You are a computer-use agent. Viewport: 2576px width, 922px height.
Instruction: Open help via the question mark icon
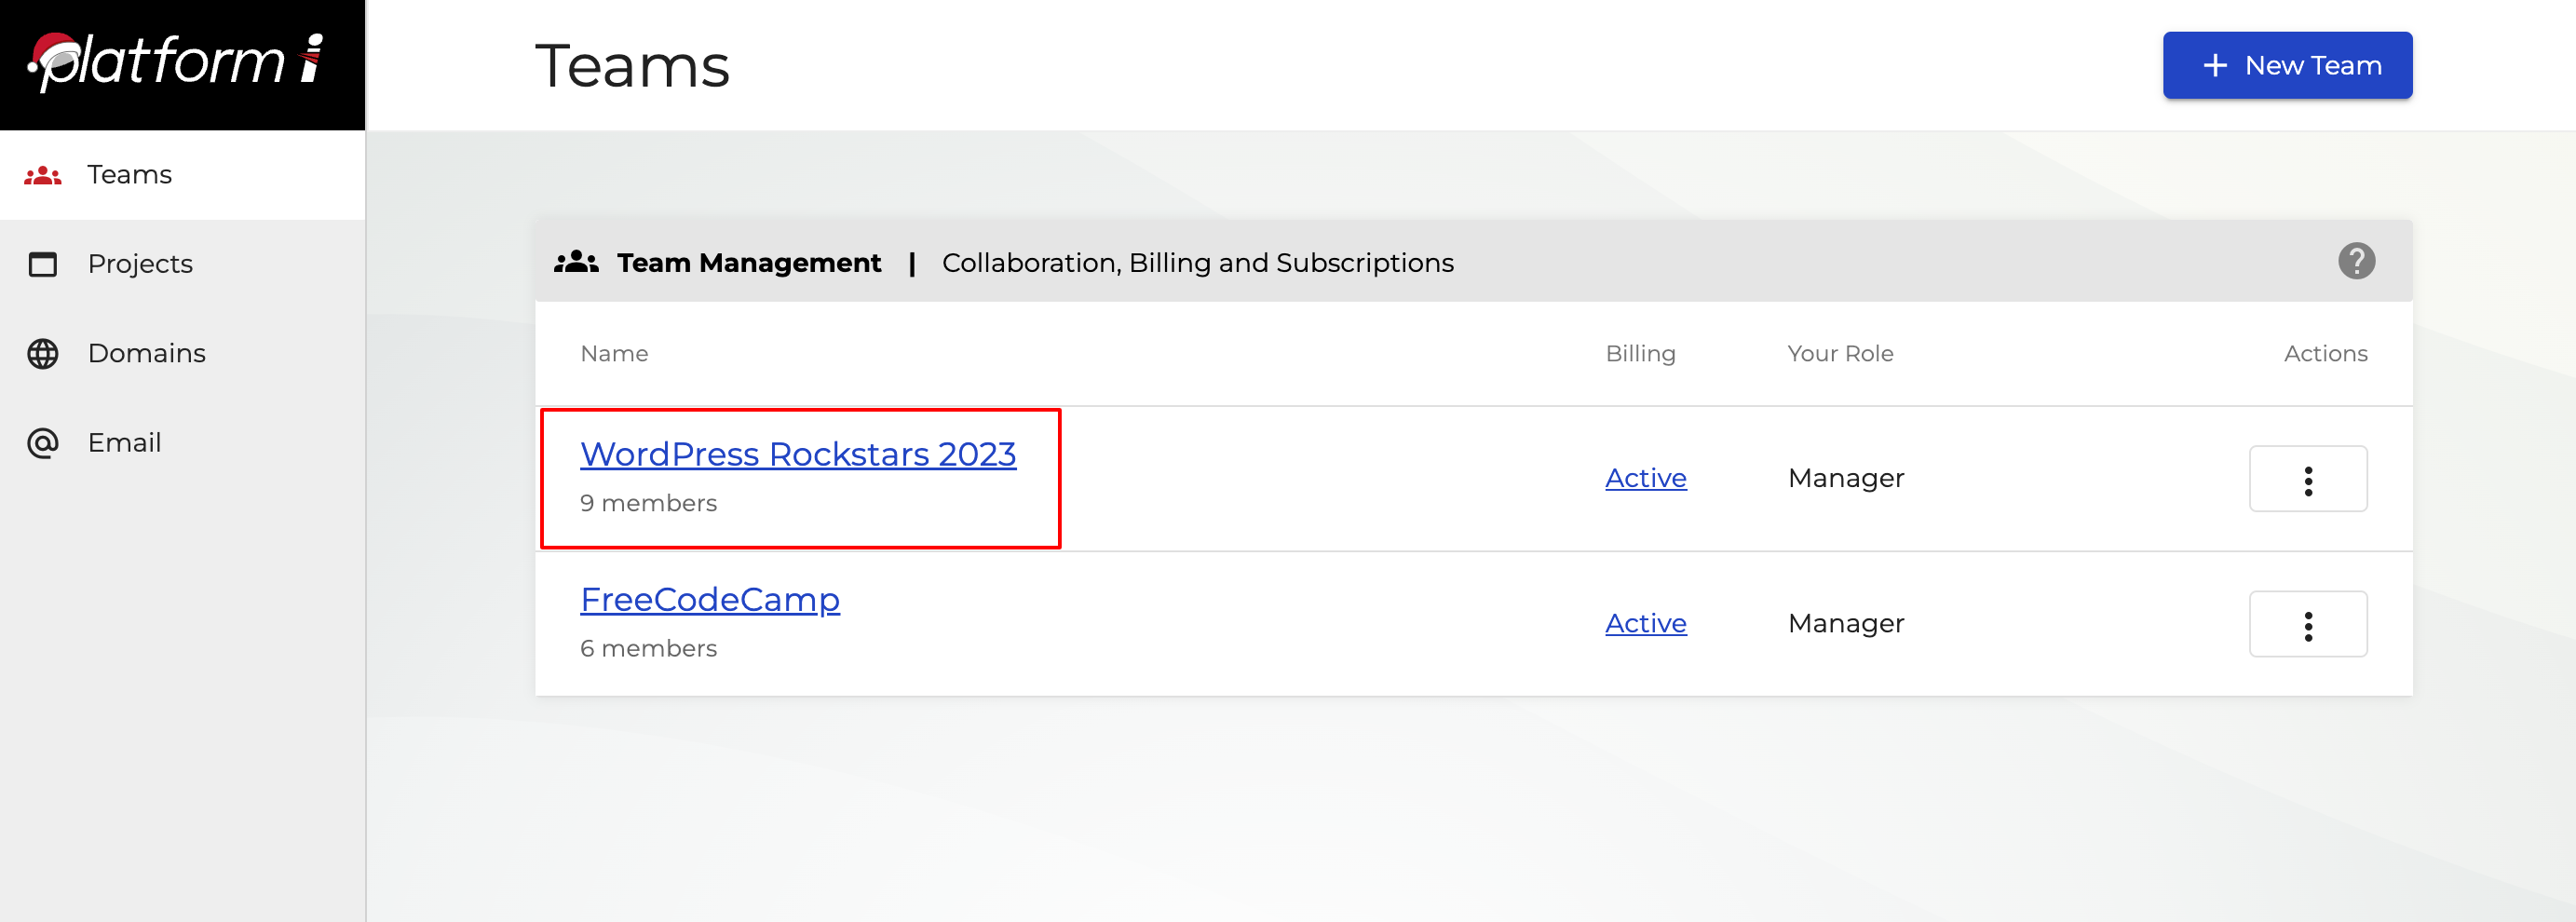[x=2355, y=262]
